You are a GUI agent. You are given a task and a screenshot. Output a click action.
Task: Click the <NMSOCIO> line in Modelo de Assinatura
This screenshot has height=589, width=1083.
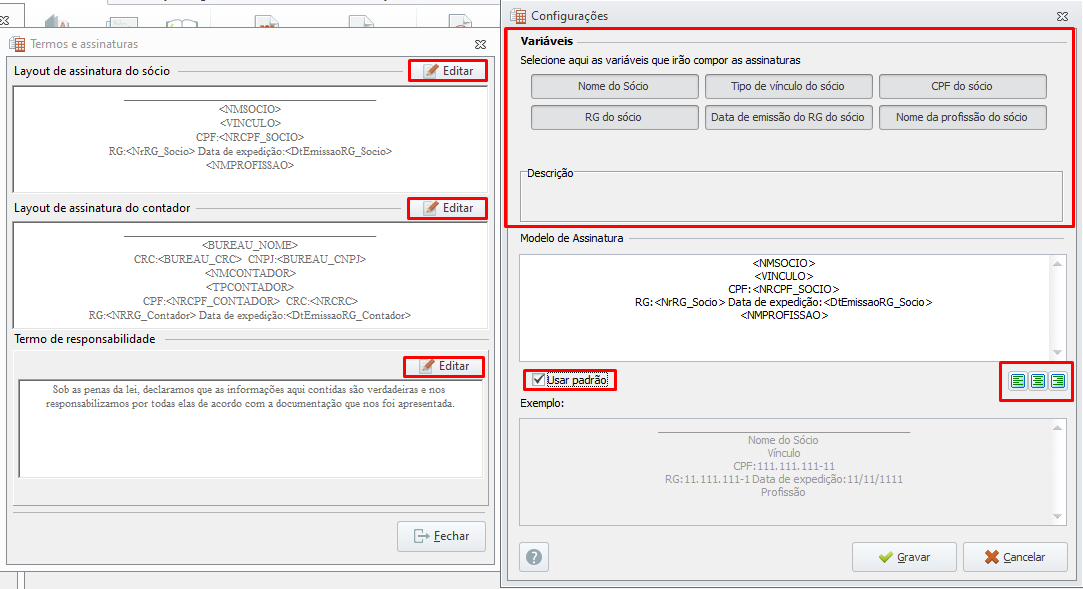click(x=783, y=263)
